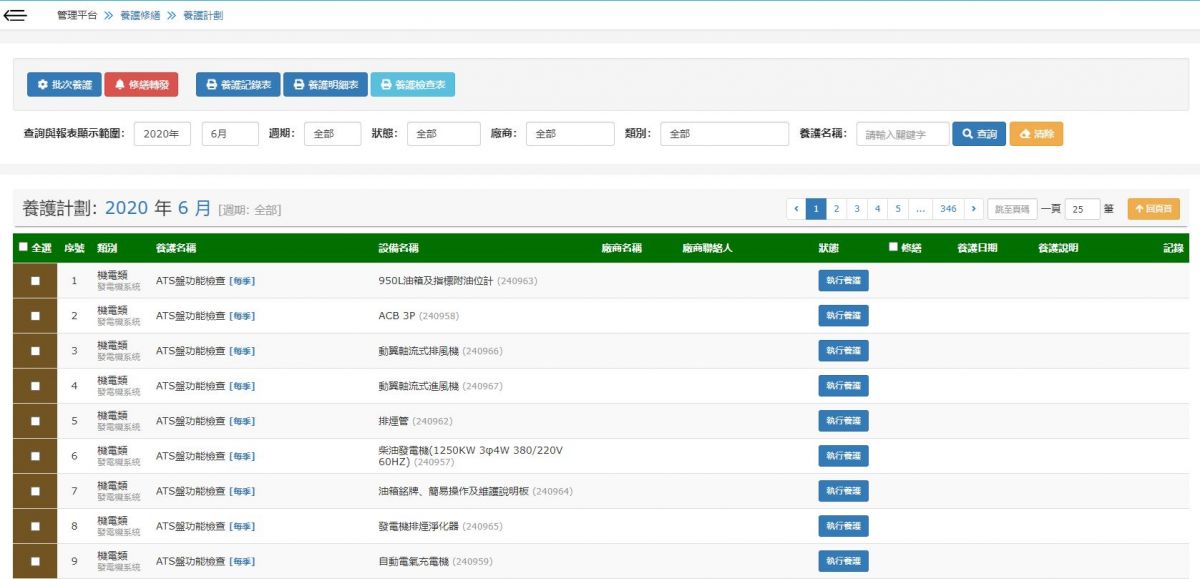Open the 6月 month dropdown

pyautogui.click(x=230, y=134)
